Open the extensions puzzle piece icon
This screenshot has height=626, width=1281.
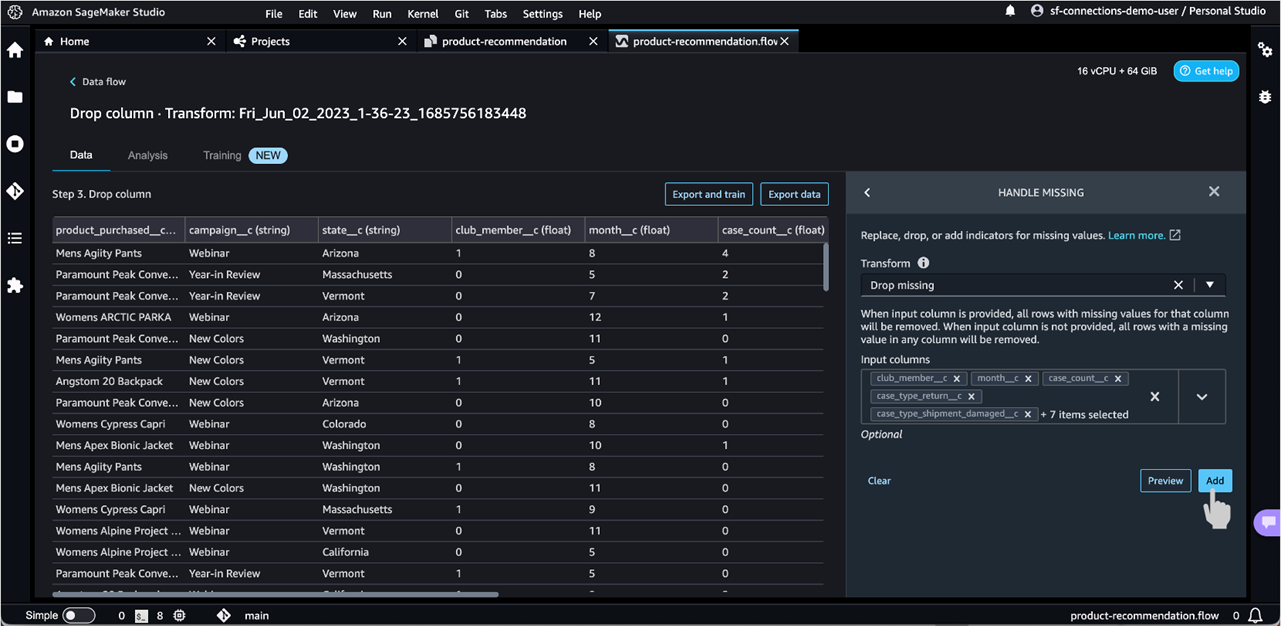tap(15, 285)
